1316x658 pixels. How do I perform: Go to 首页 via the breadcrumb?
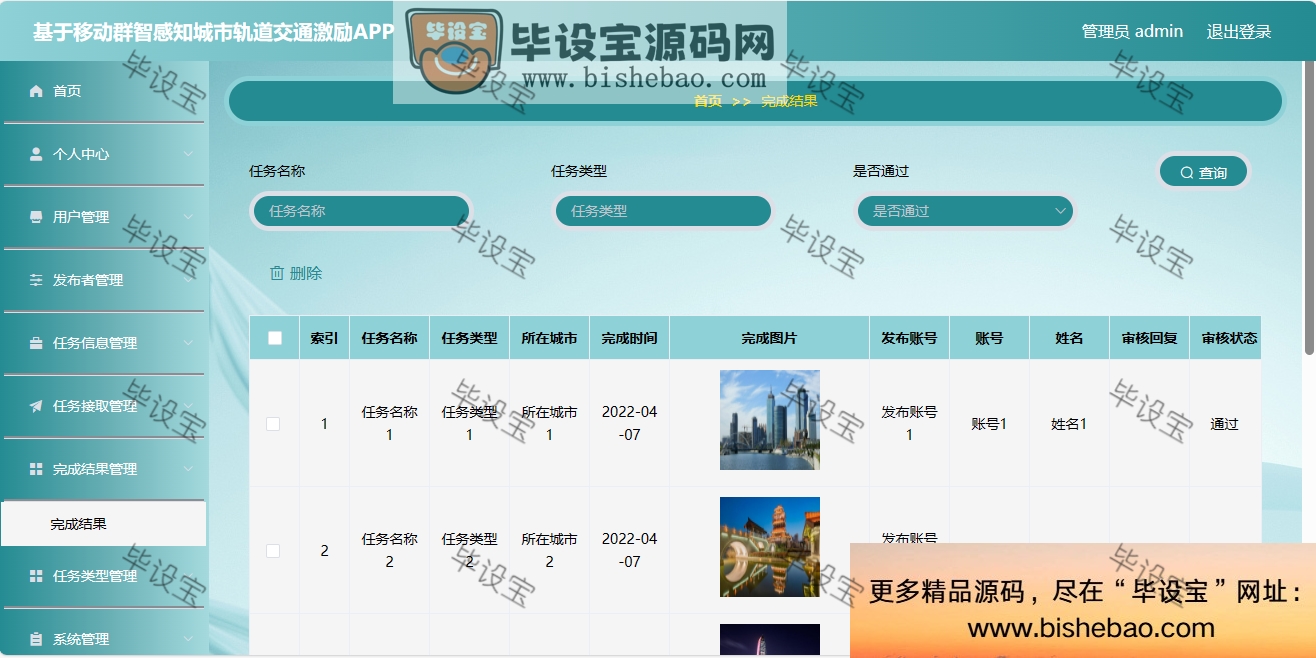coord(708,101)
